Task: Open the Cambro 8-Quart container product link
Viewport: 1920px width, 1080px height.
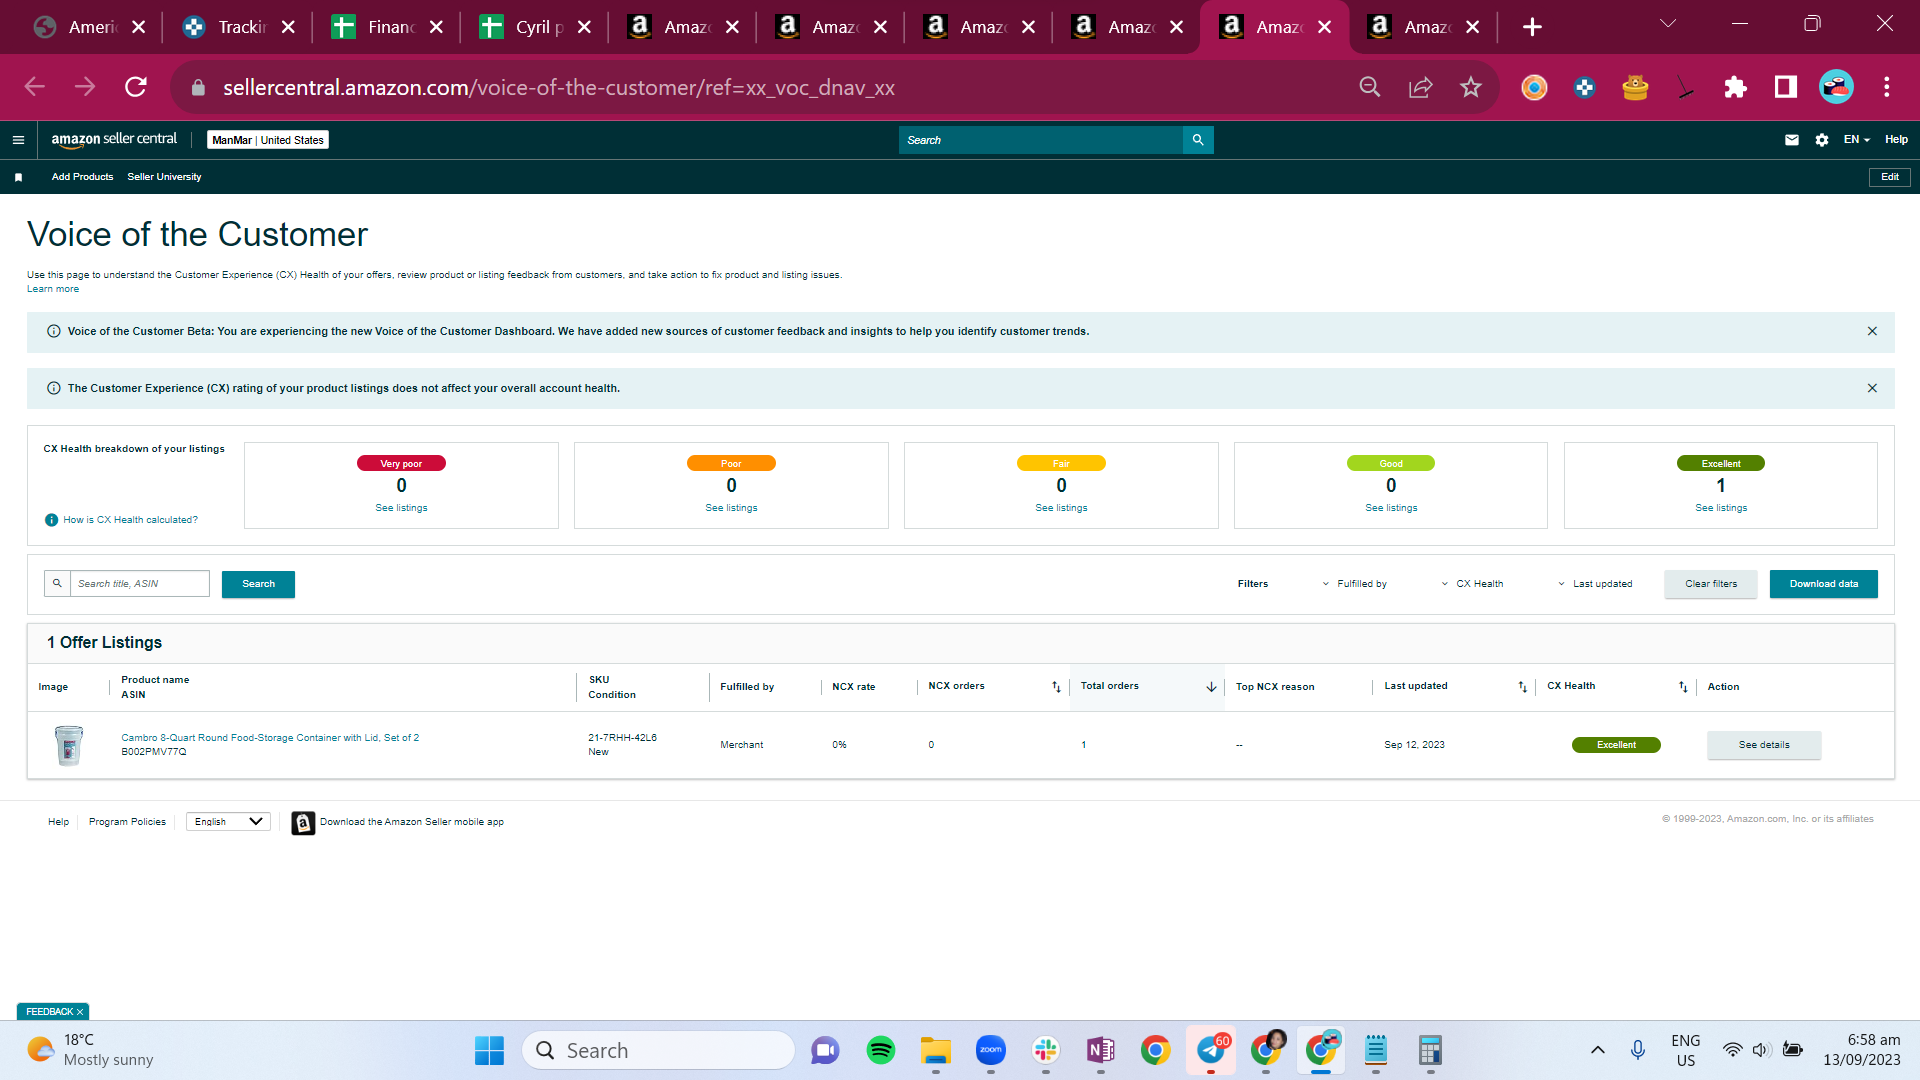Action: click(x=270, y=738)
